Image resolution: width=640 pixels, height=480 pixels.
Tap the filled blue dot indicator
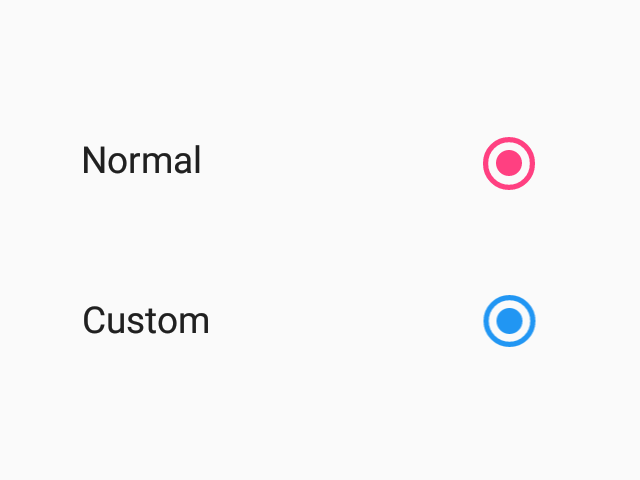509,321
